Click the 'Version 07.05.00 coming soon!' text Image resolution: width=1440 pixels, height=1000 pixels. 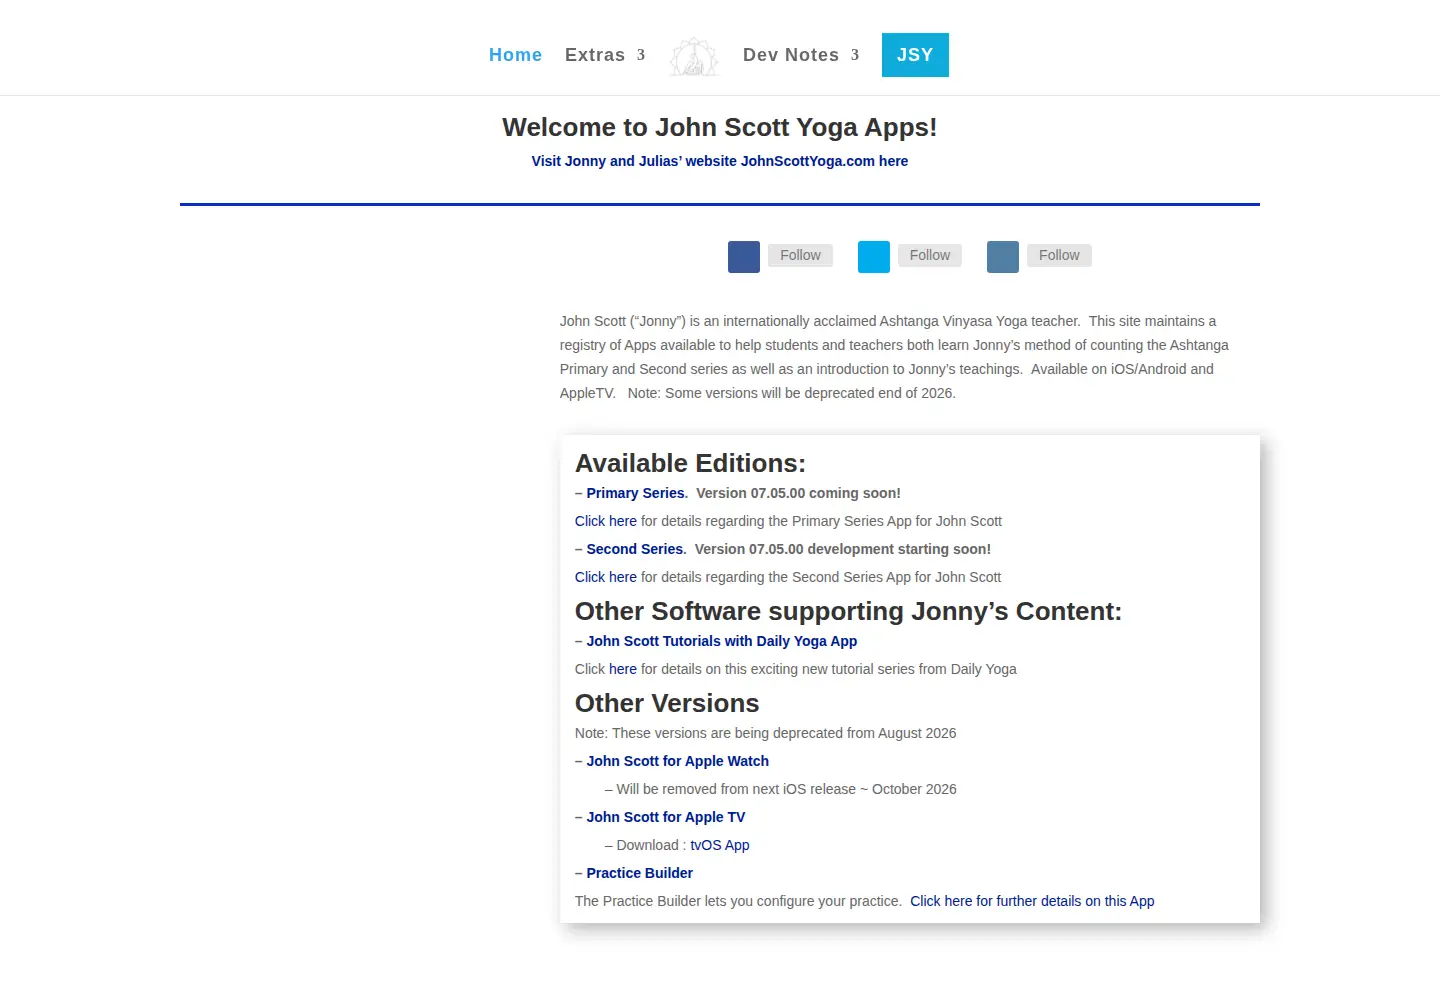coord(798,493)
